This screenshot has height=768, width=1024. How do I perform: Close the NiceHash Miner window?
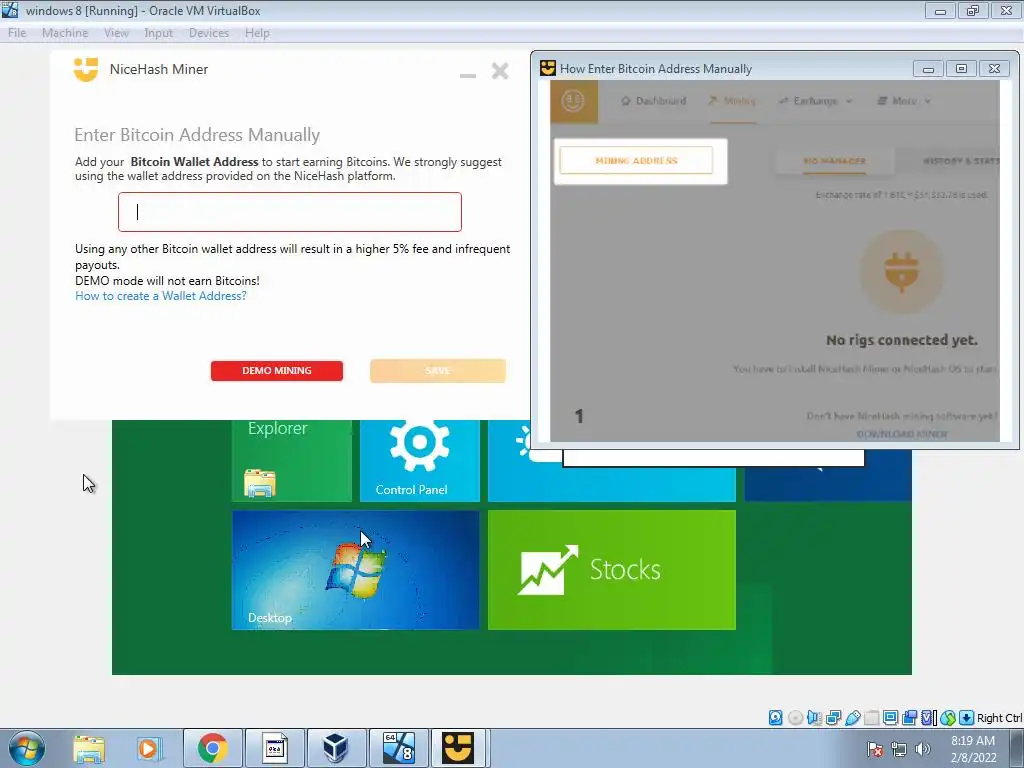click(x=500, y=71)
